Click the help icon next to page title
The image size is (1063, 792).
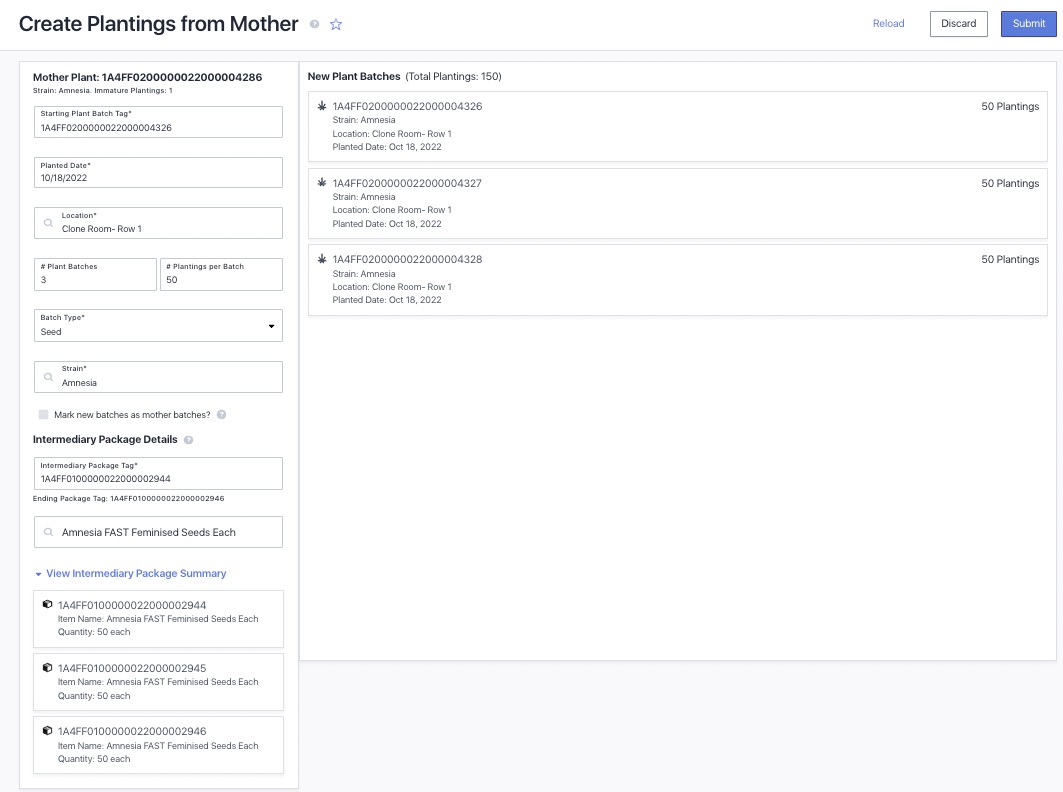point(315,24)
